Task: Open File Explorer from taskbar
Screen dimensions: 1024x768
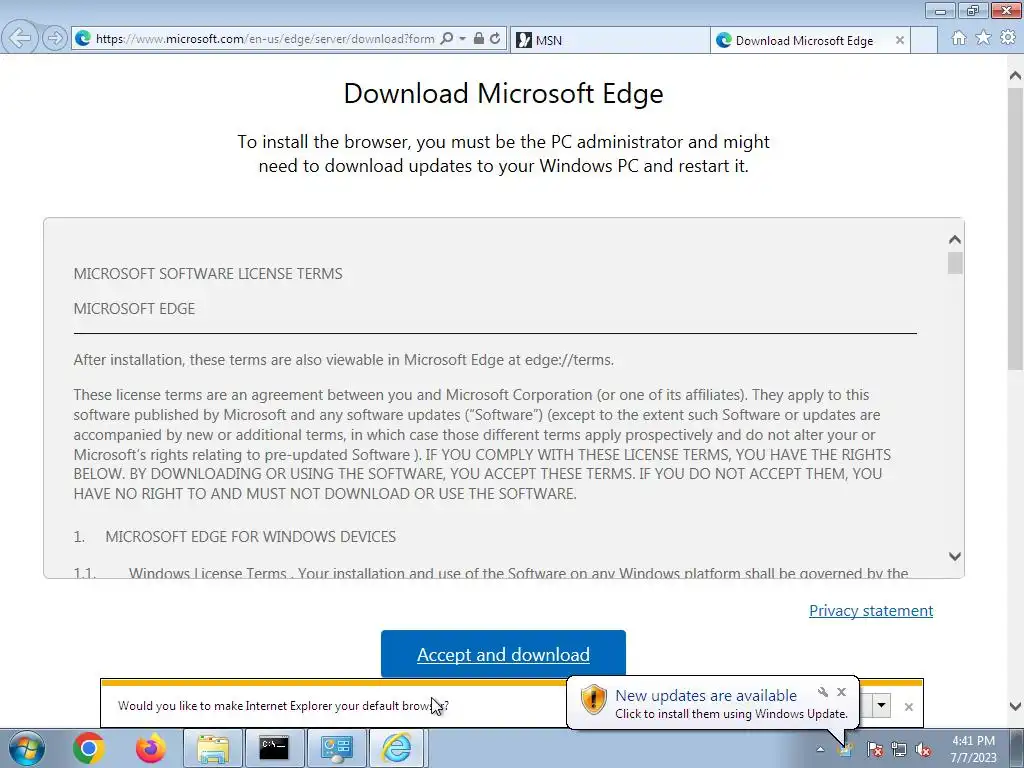Action: (x=213, y=748)
